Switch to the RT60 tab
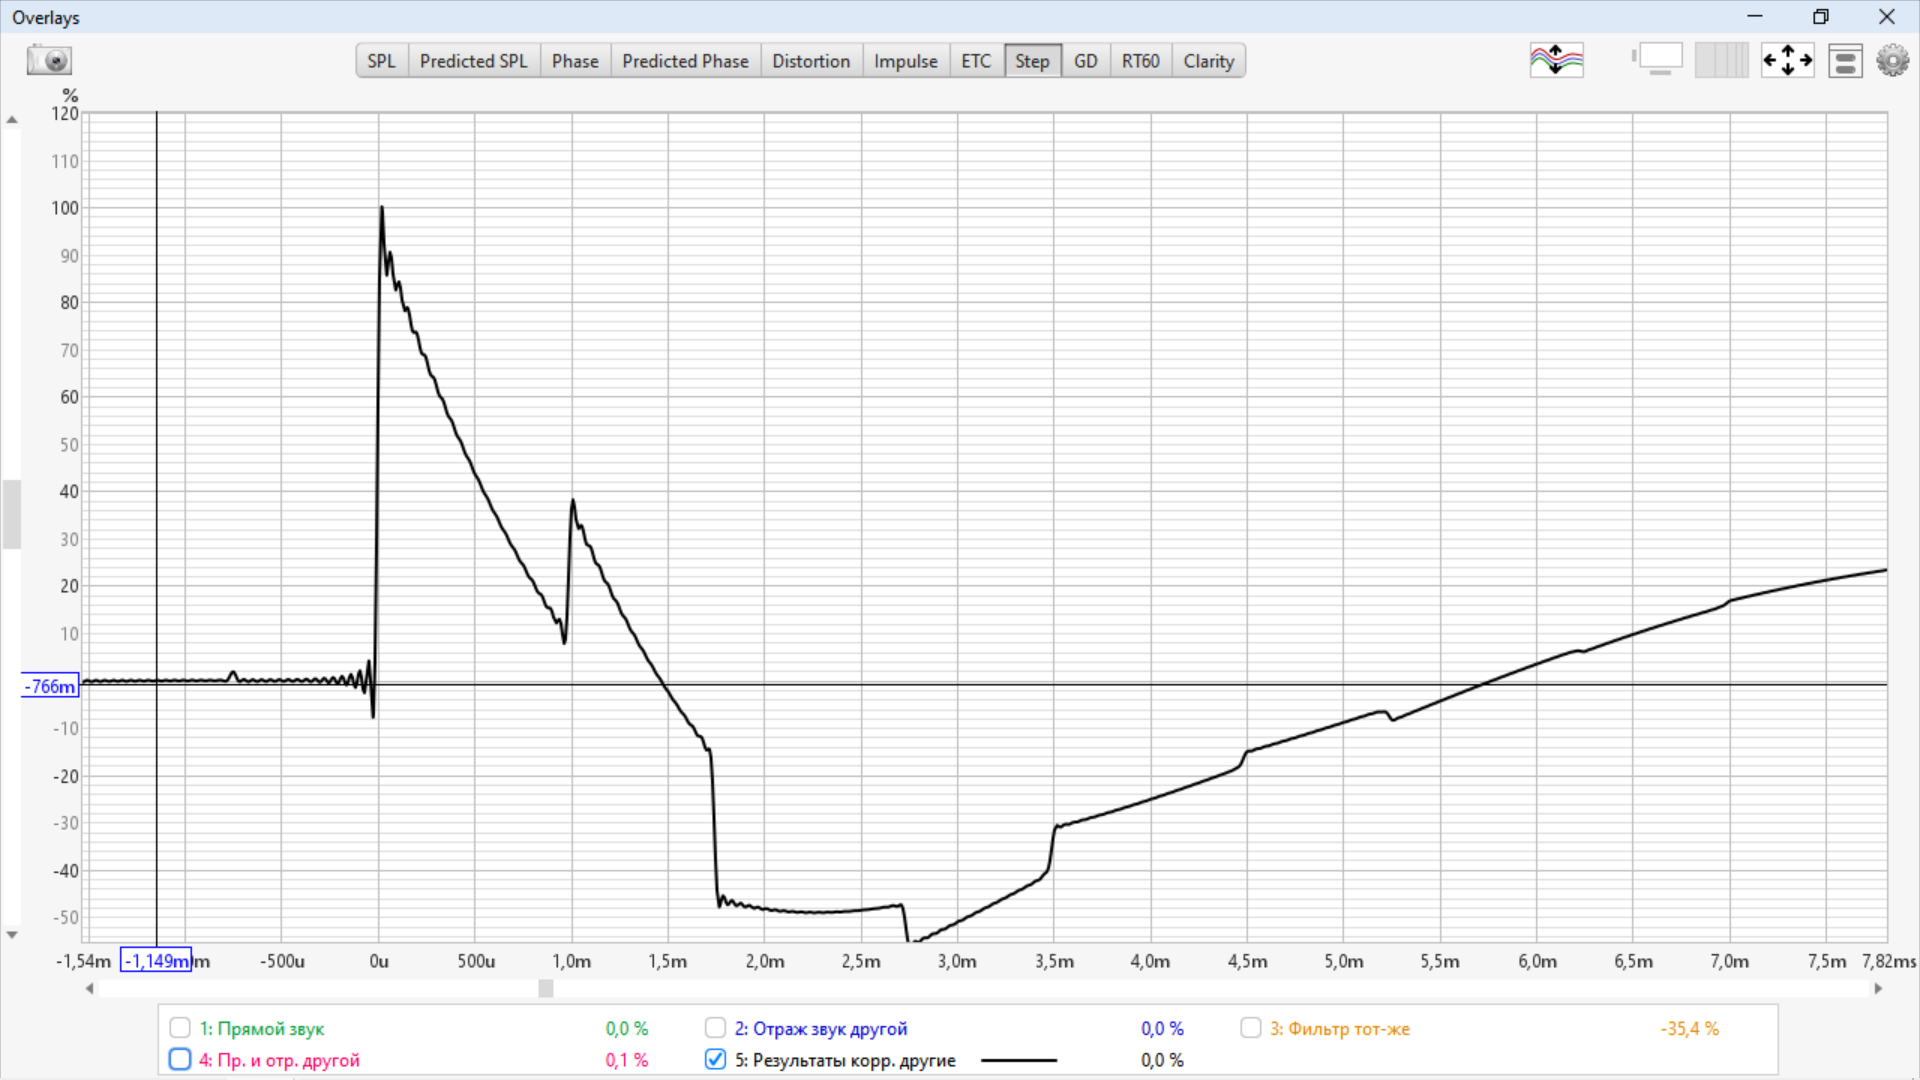This screenshot has height=1080, width=1920. [1140, 61]
